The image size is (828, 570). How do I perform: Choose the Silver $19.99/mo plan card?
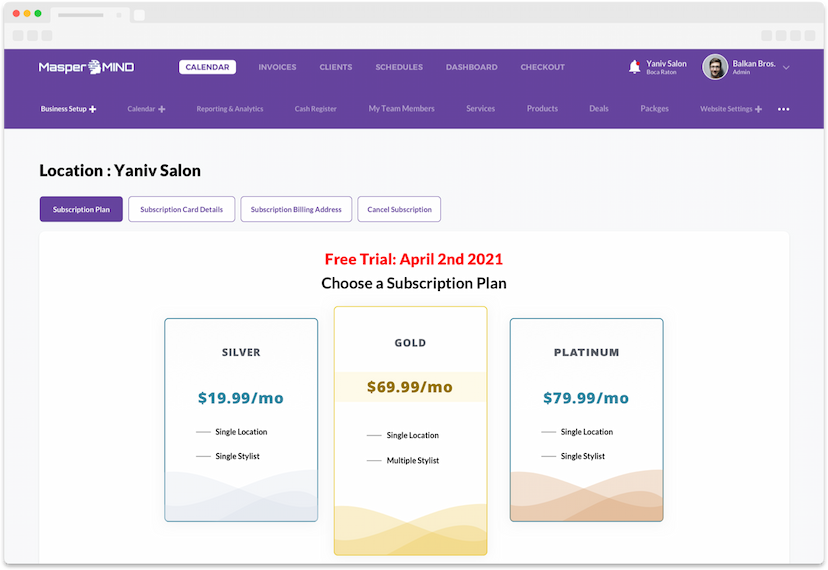tap(241, 419)
